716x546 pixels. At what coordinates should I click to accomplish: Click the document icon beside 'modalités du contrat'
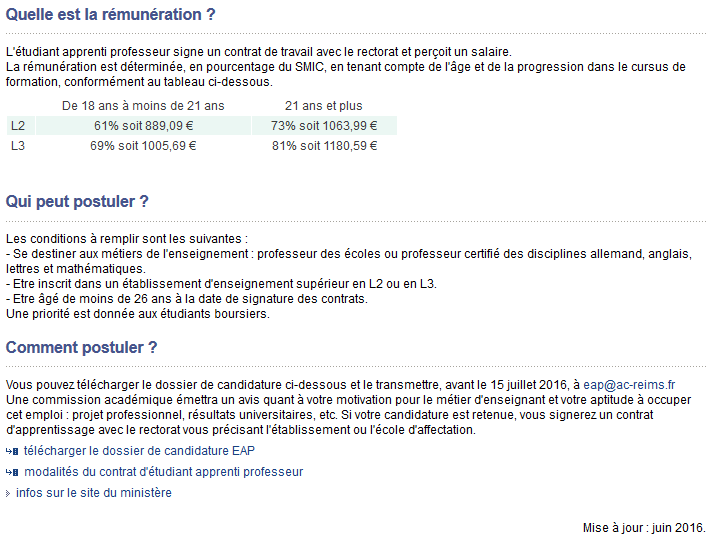pos(12,472)
